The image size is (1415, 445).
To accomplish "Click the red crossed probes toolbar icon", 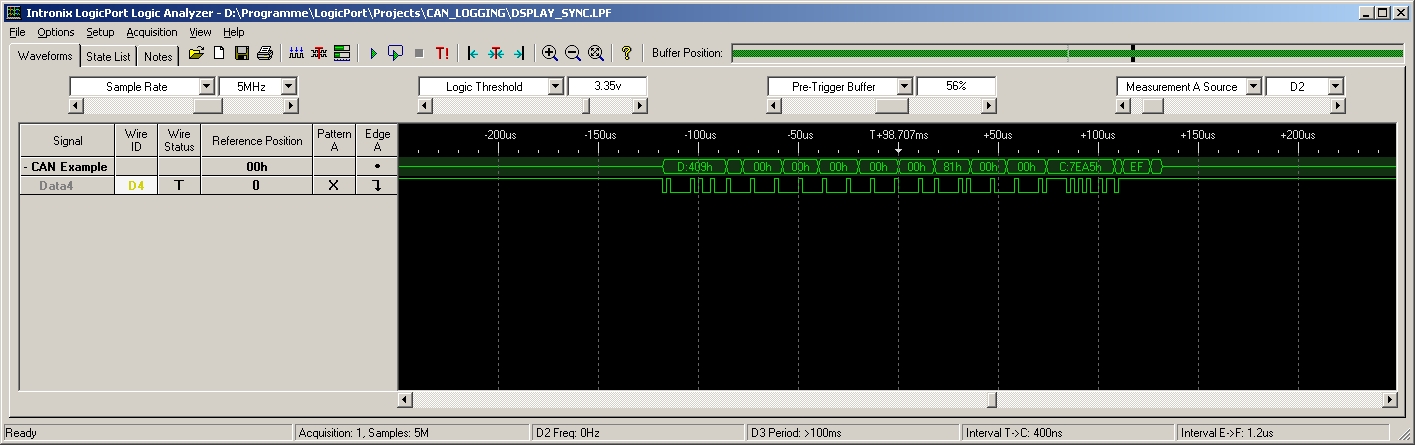I will point(319,53).
